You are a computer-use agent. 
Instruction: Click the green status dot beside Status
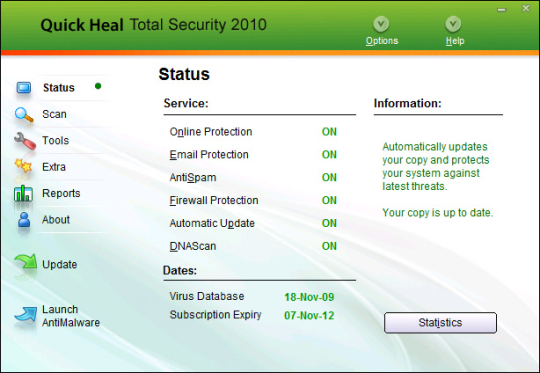98,86
